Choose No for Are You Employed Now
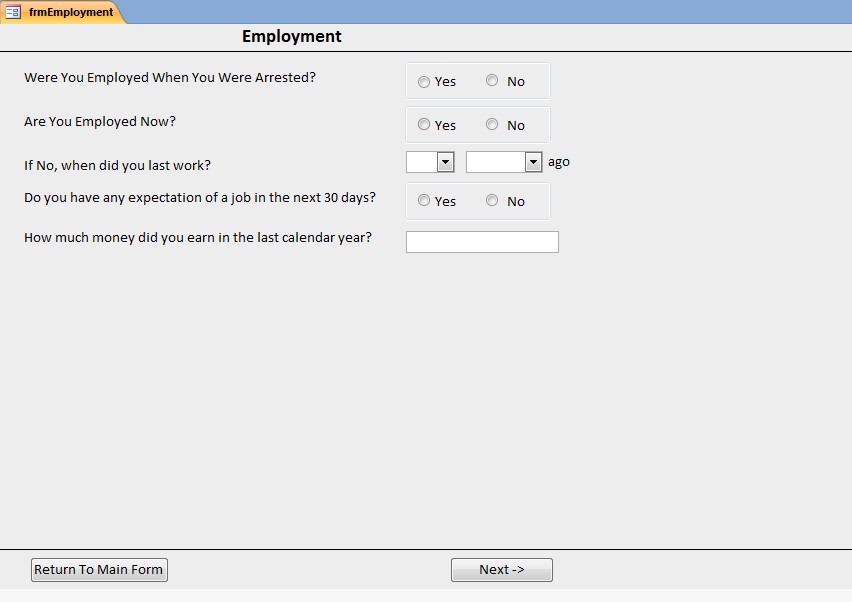The height and width of the screenshot is (602, 852). tap(492, 124)
